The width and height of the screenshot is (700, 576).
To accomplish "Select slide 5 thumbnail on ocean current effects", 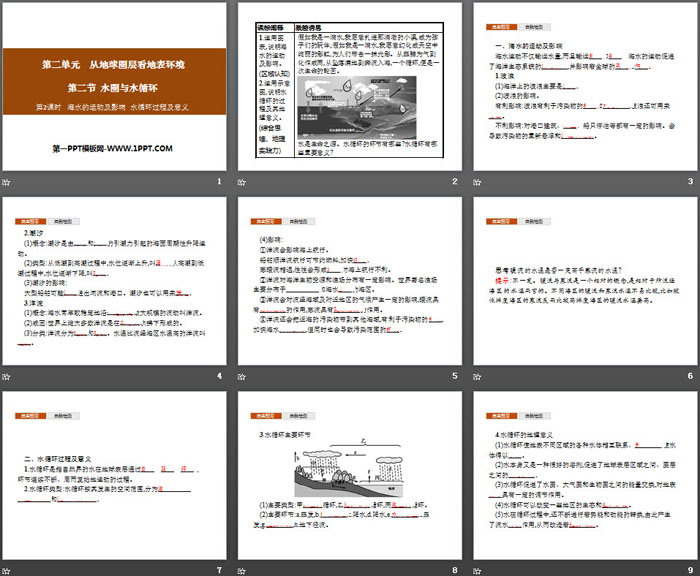I will click(x=350, y=281).
